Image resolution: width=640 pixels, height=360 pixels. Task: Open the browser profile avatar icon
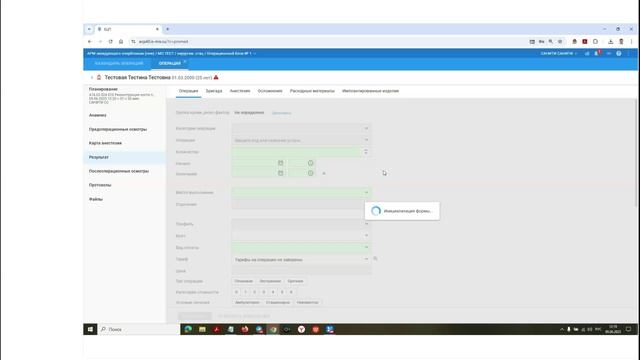621,41
